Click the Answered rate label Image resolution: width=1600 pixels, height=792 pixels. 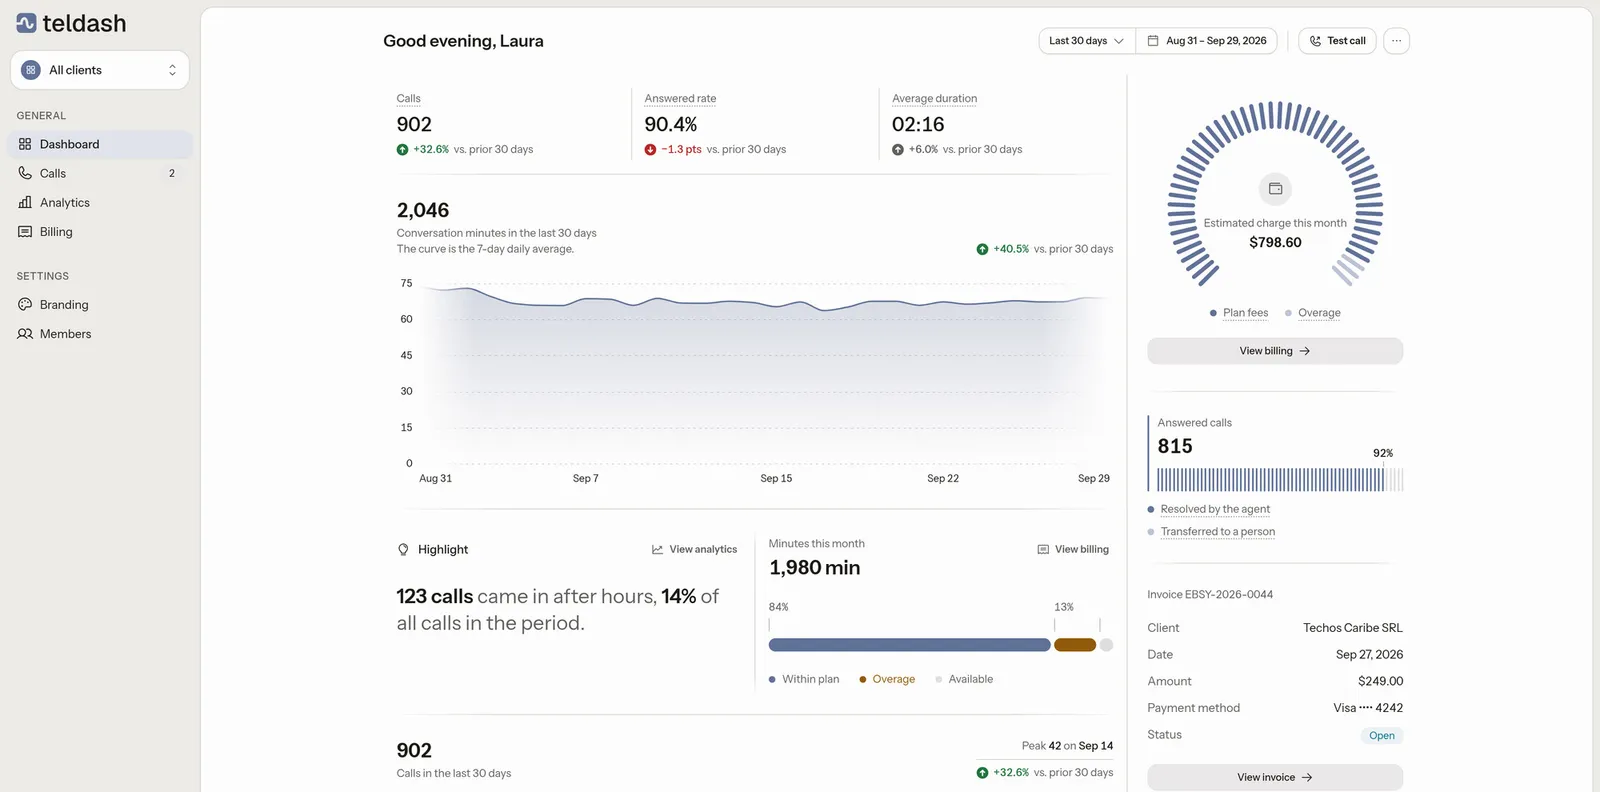(680, 98)
